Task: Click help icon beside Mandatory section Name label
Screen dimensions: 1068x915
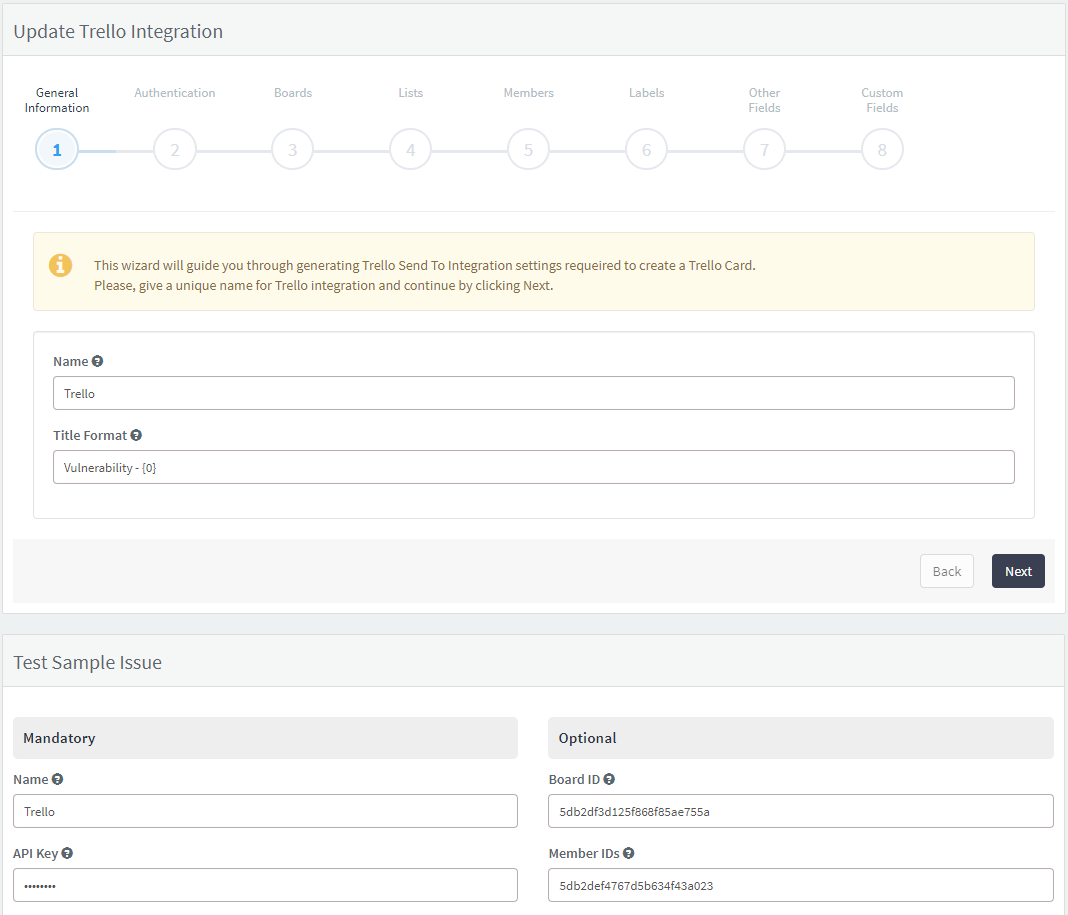Action: 57,779
